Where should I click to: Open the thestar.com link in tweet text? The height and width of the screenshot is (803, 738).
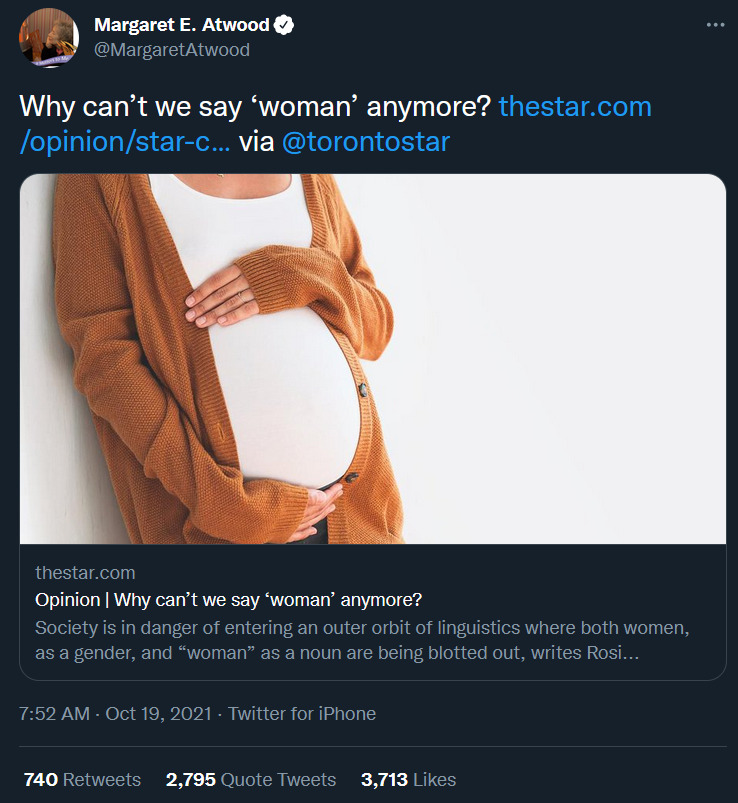(x=575, y=106)
